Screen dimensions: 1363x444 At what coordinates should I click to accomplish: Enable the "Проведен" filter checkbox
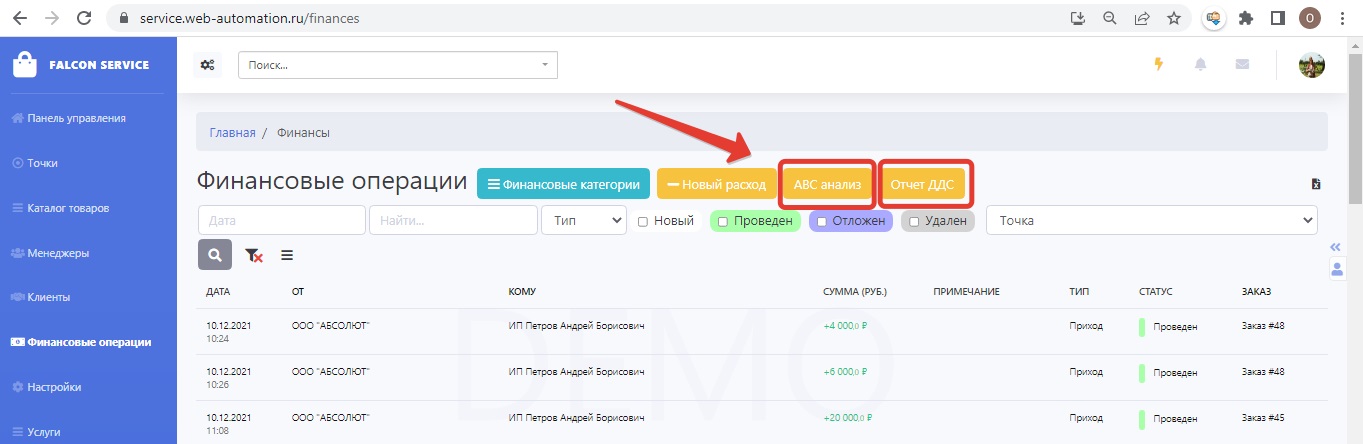pos(720,221)
